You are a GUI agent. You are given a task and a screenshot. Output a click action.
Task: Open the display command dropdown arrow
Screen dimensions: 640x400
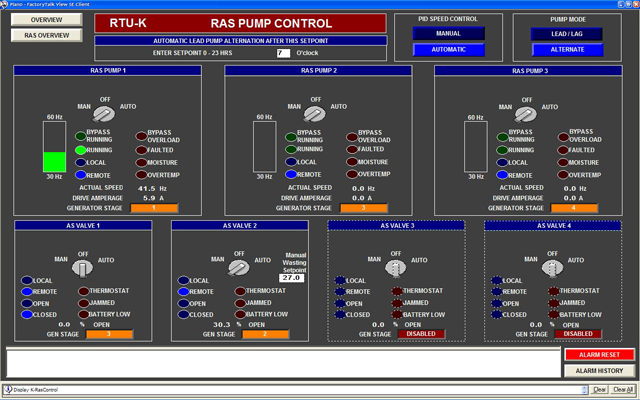click(587, 389)
